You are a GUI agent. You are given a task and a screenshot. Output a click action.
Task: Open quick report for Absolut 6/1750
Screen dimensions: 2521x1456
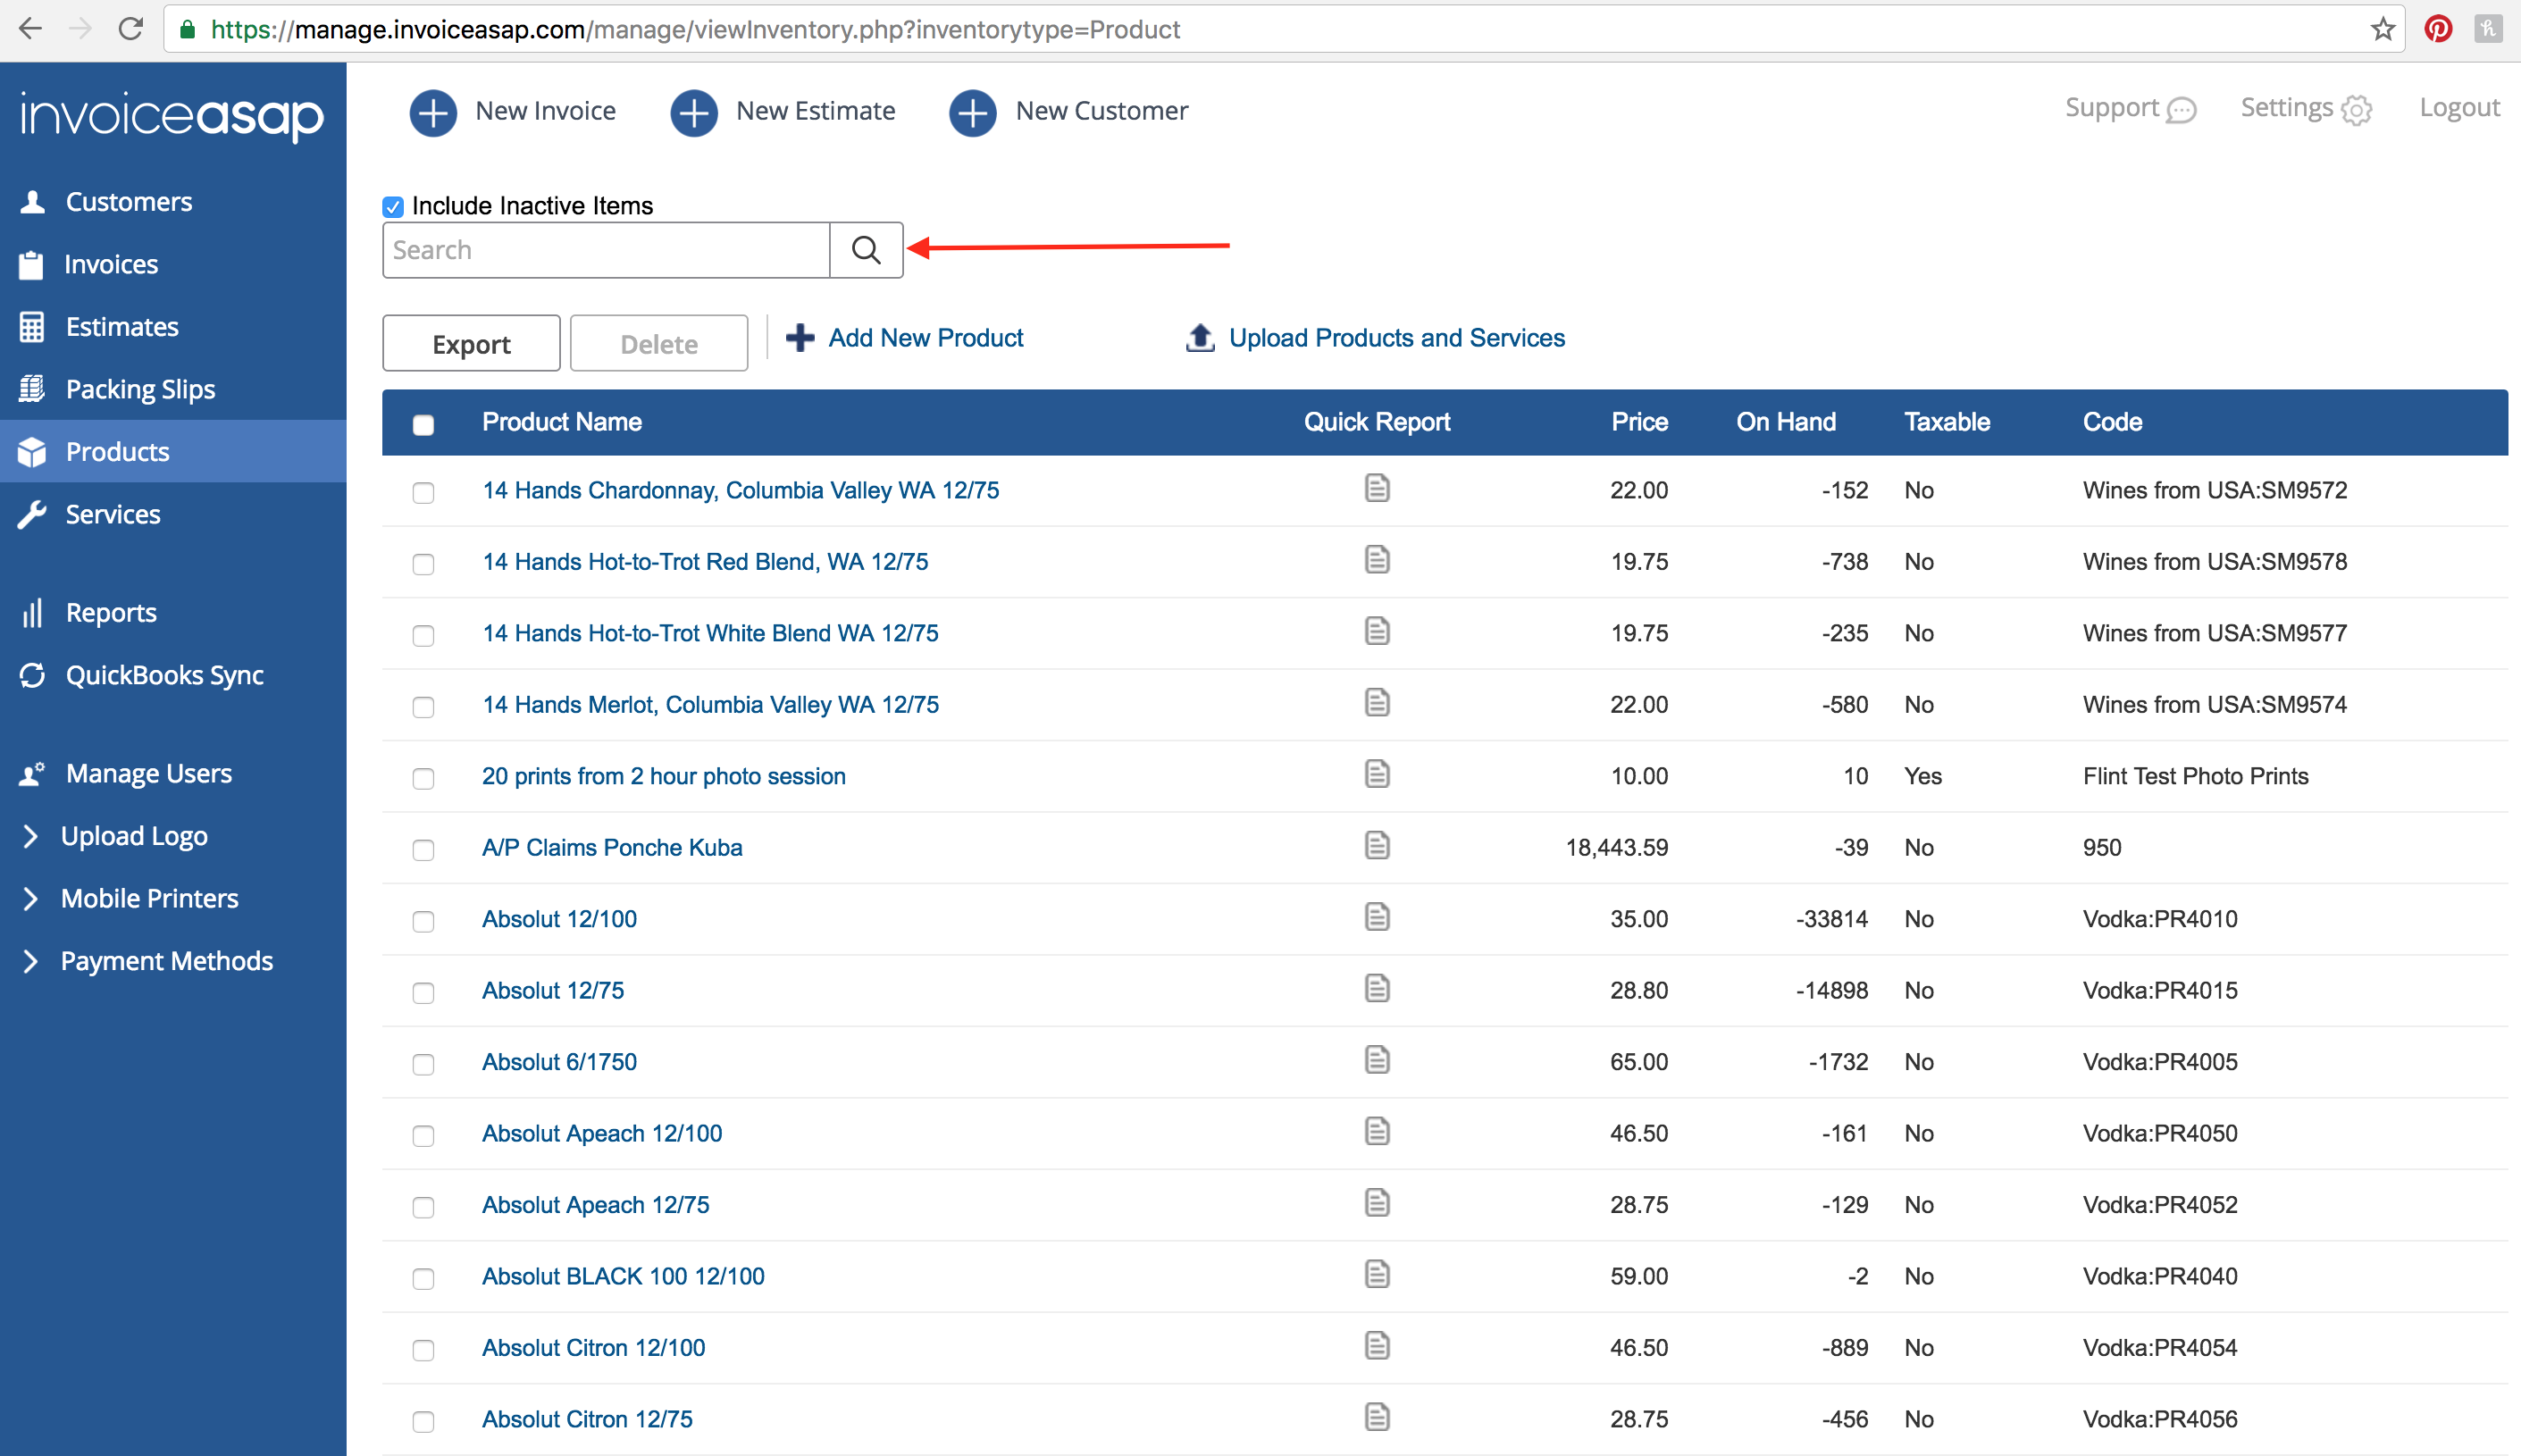[1377, 1060]
